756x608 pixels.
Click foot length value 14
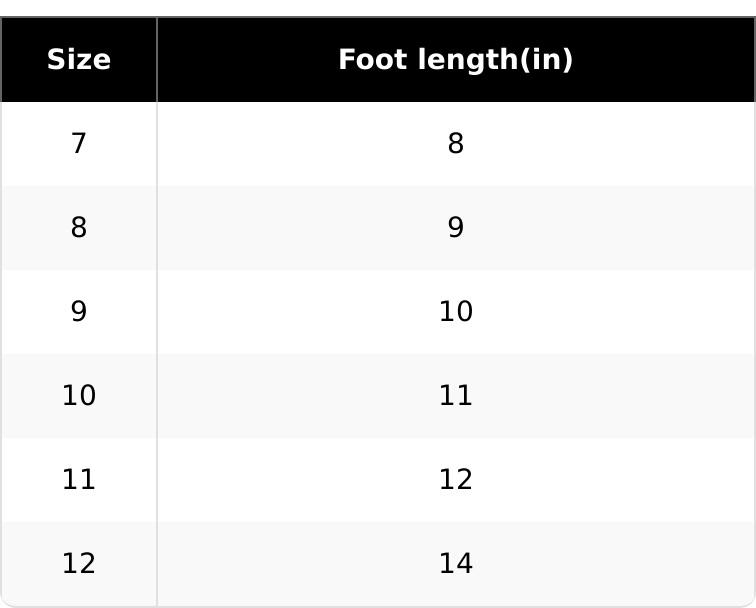(455, 564)
